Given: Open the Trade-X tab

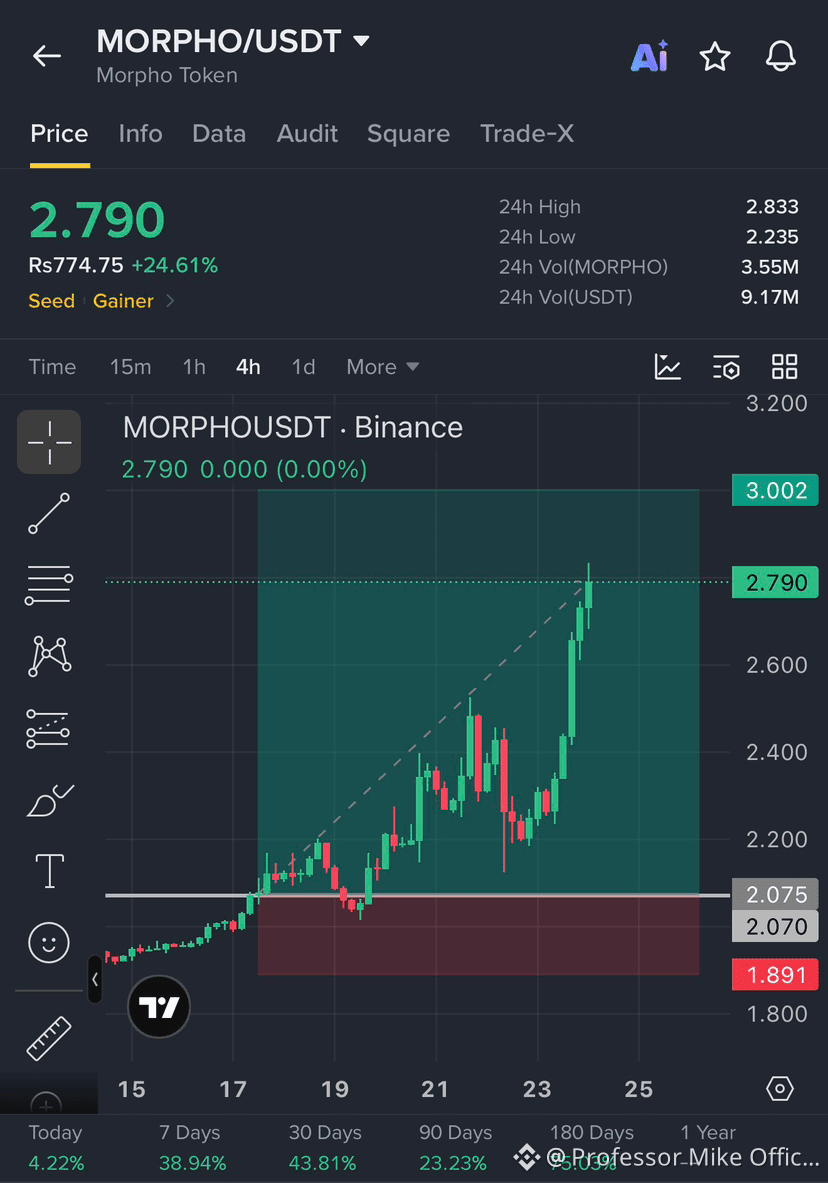Looking at the screenshot, I should (x=527, y=134).
